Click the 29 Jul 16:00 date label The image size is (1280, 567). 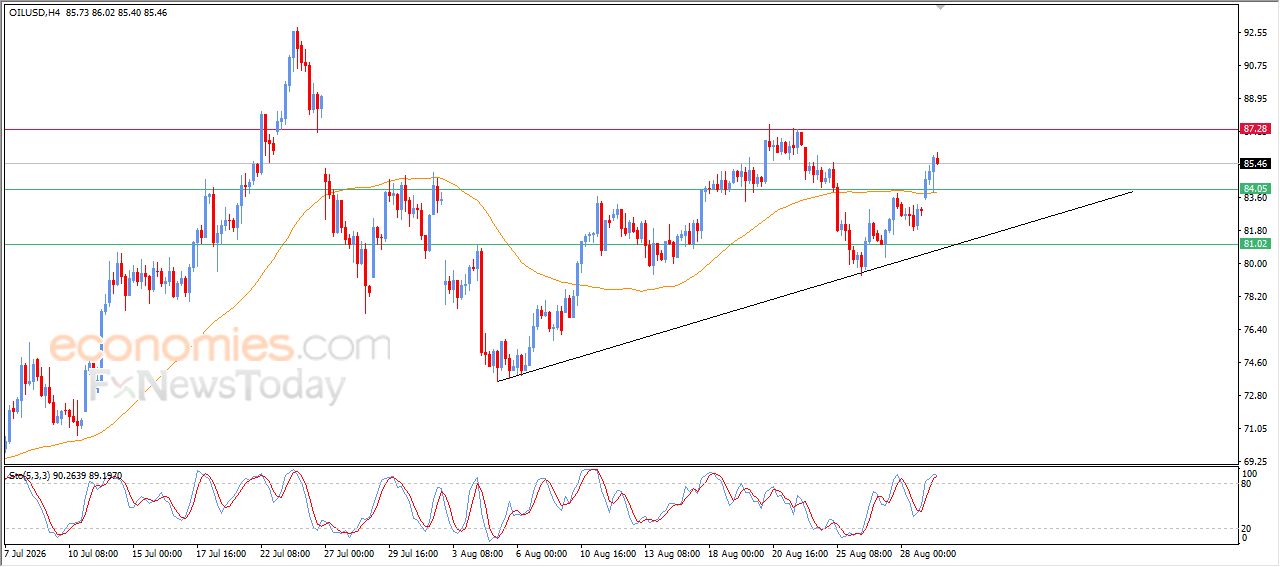[413, 552]
